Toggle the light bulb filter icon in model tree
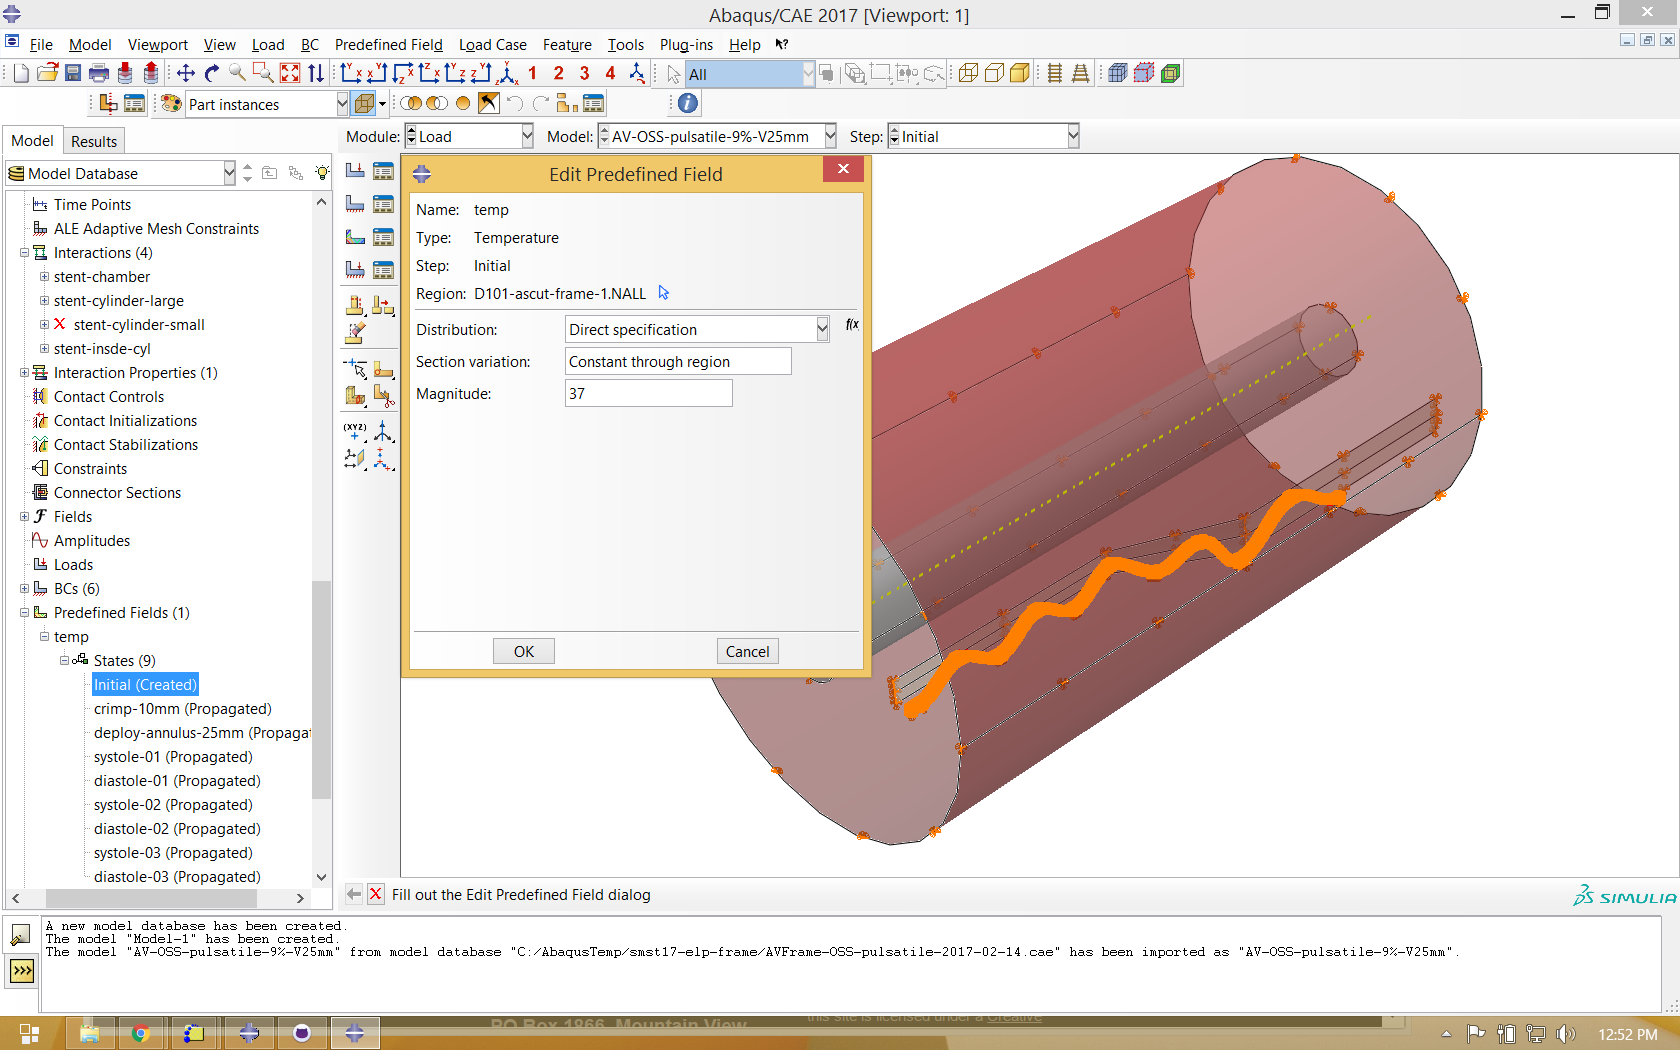This screenshot has width=1680, height=1050. (321, 173)
